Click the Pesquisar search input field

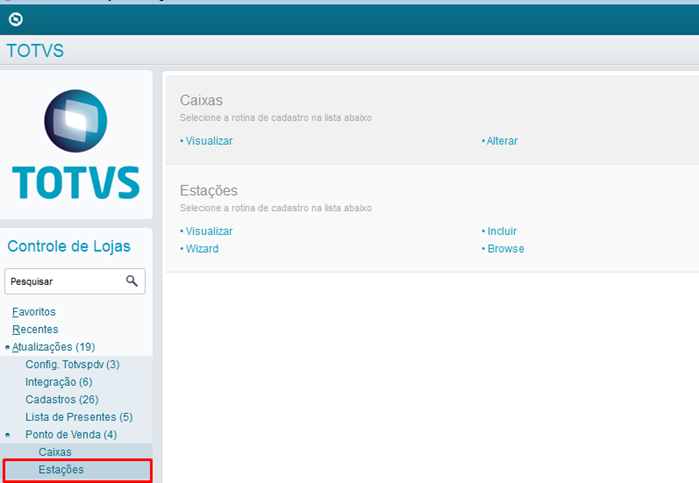click(x=75, y=281)
